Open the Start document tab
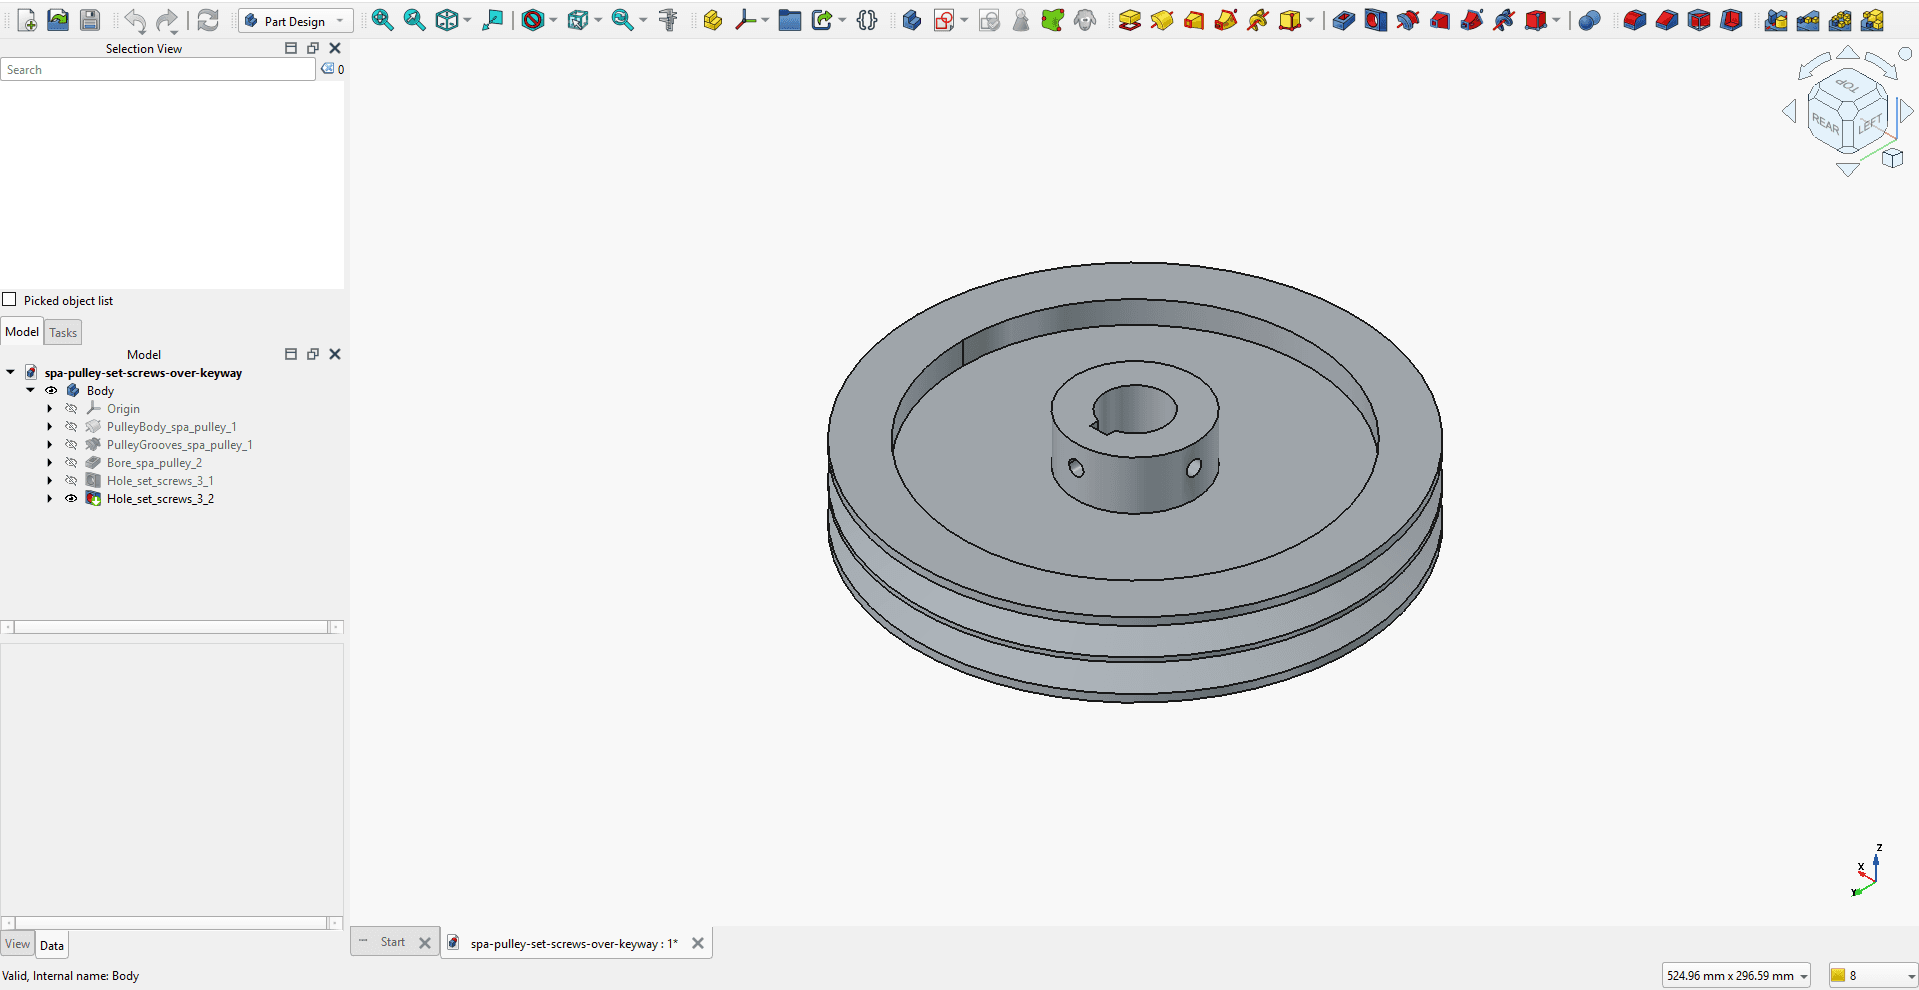1919x990 pixels. pyautogui.click(x=393, y=942)
